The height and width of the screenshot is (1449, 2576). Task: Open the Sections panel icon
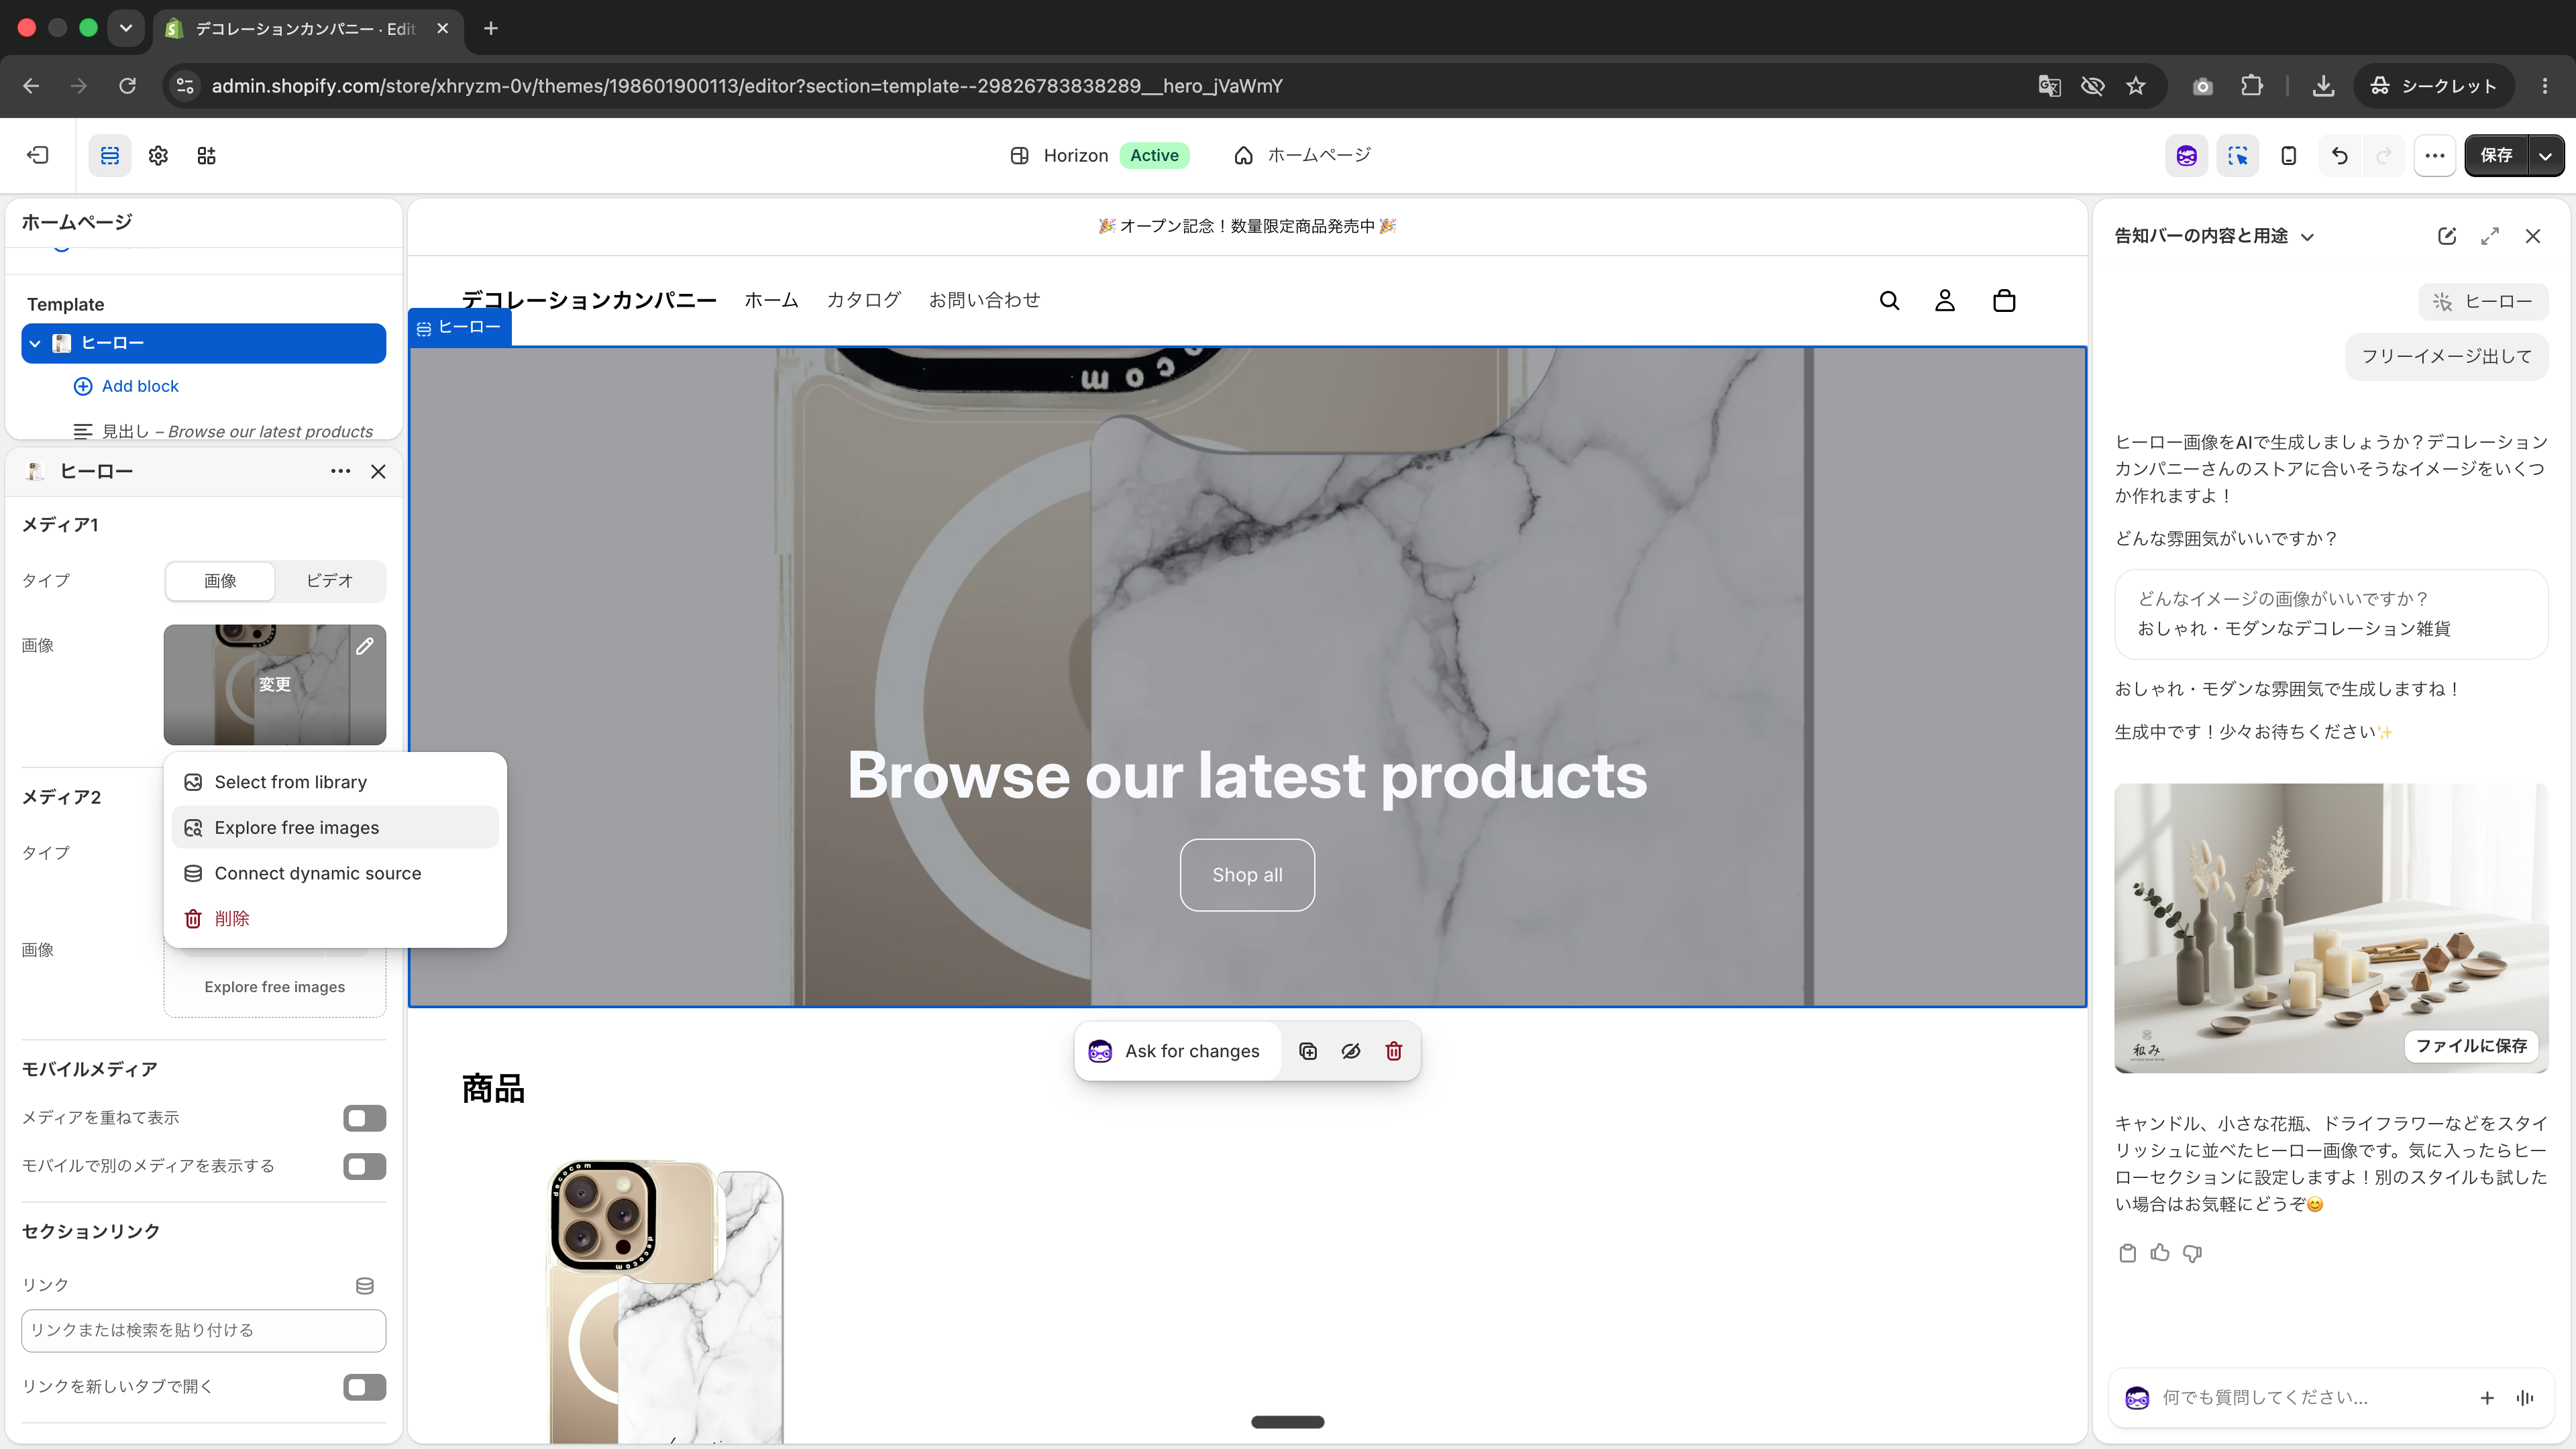[x=110, y=155]
